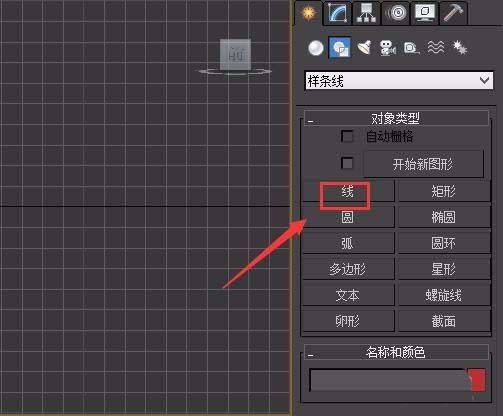
Task: Choose the 线 line tool button
Action: tap(348, 191)
